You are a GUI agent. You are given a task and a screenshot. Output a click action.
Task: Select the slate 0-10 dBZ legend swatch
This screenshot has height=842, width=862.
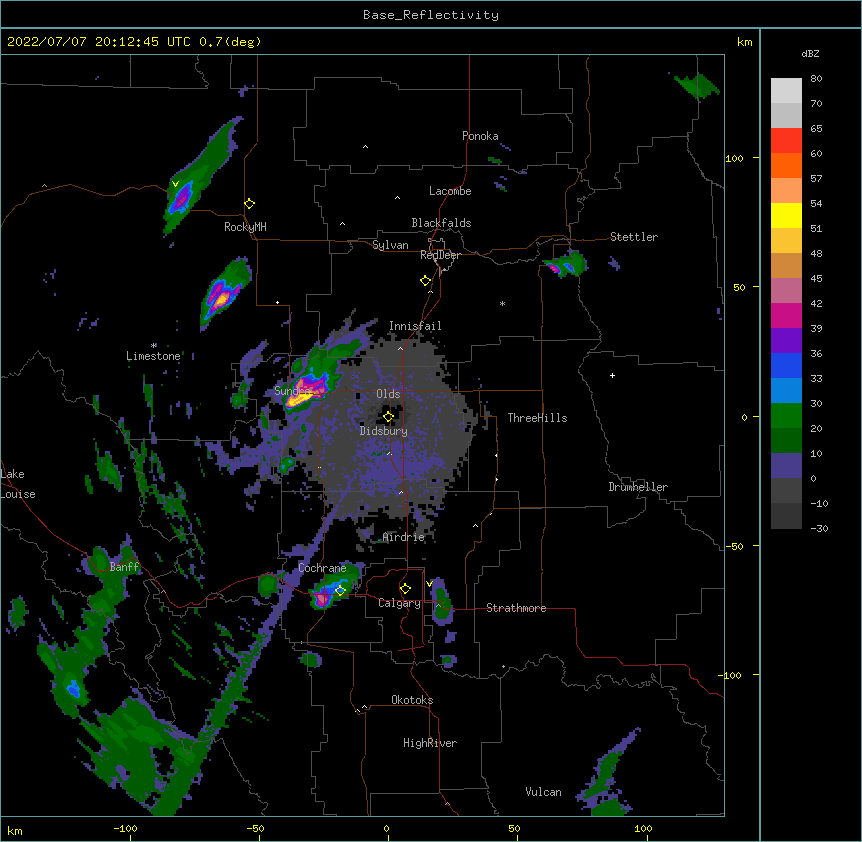click(x=786, y=466)
